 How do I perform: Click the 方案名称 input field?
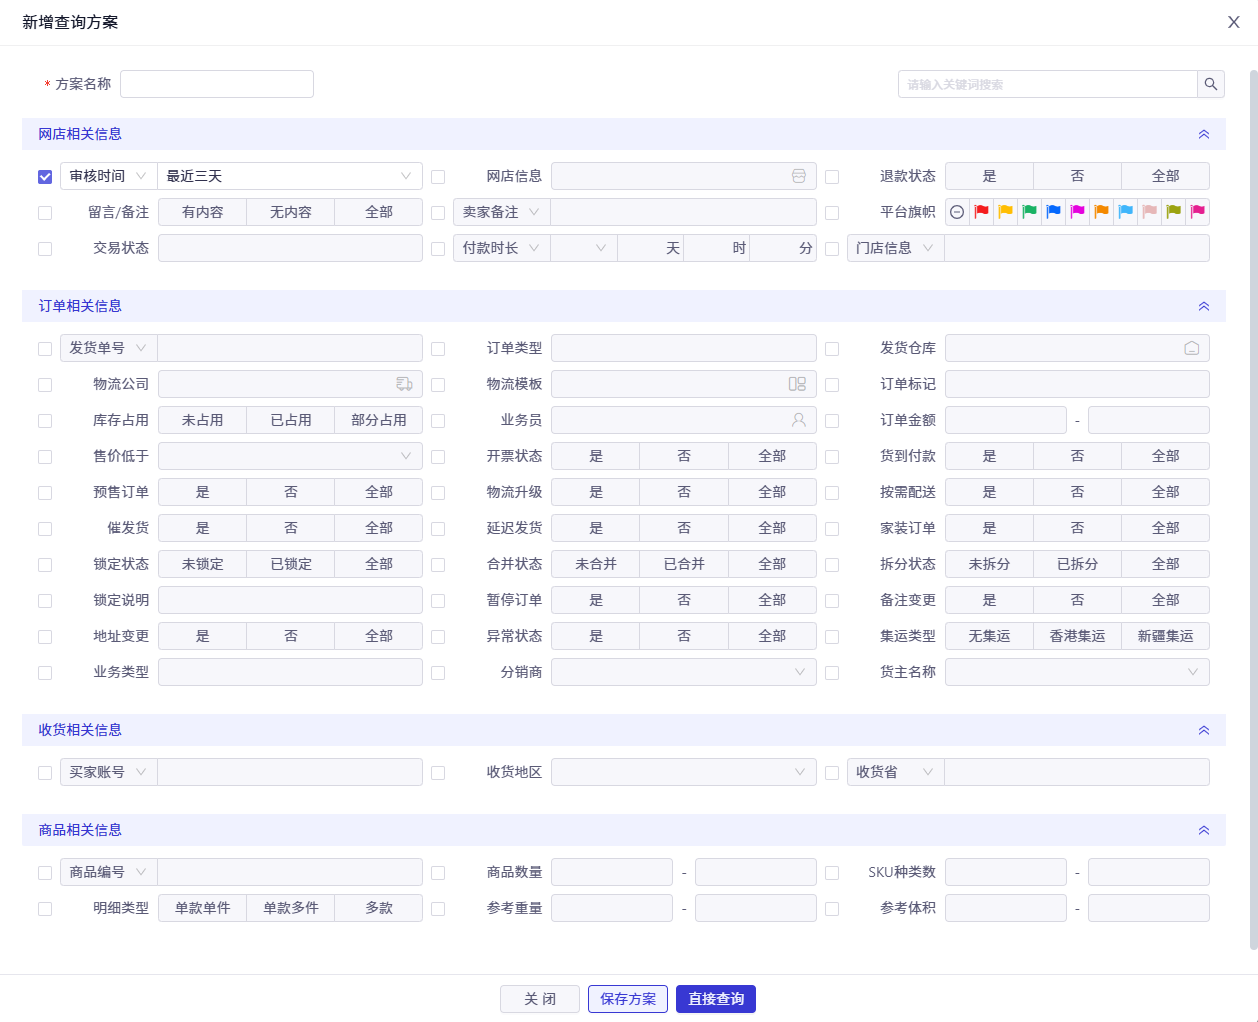point(217,84)
